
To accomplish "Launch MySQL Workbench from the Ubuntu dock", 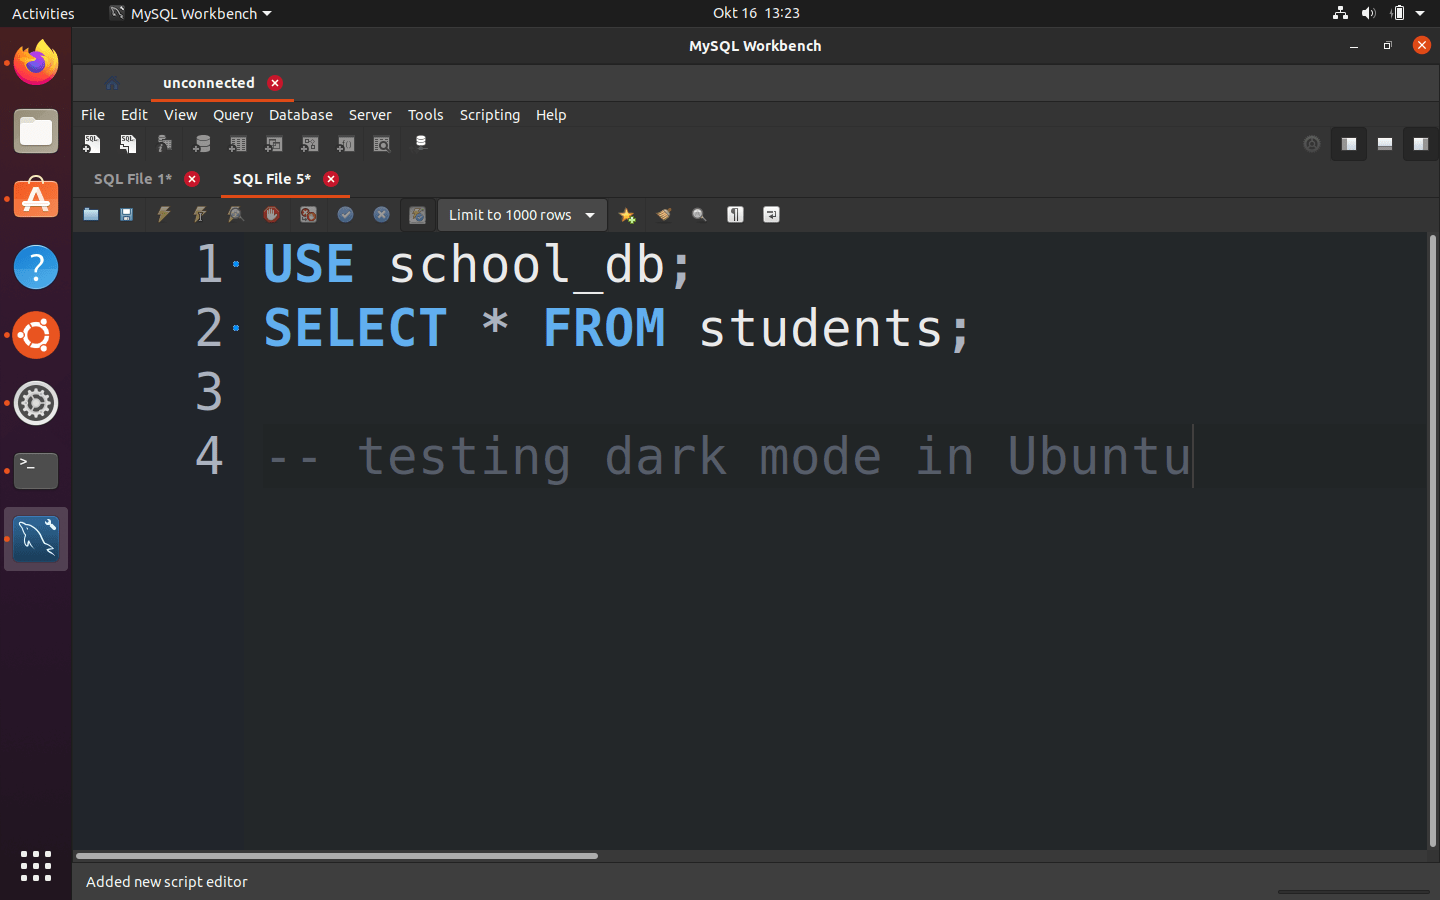I will [35, 538].
